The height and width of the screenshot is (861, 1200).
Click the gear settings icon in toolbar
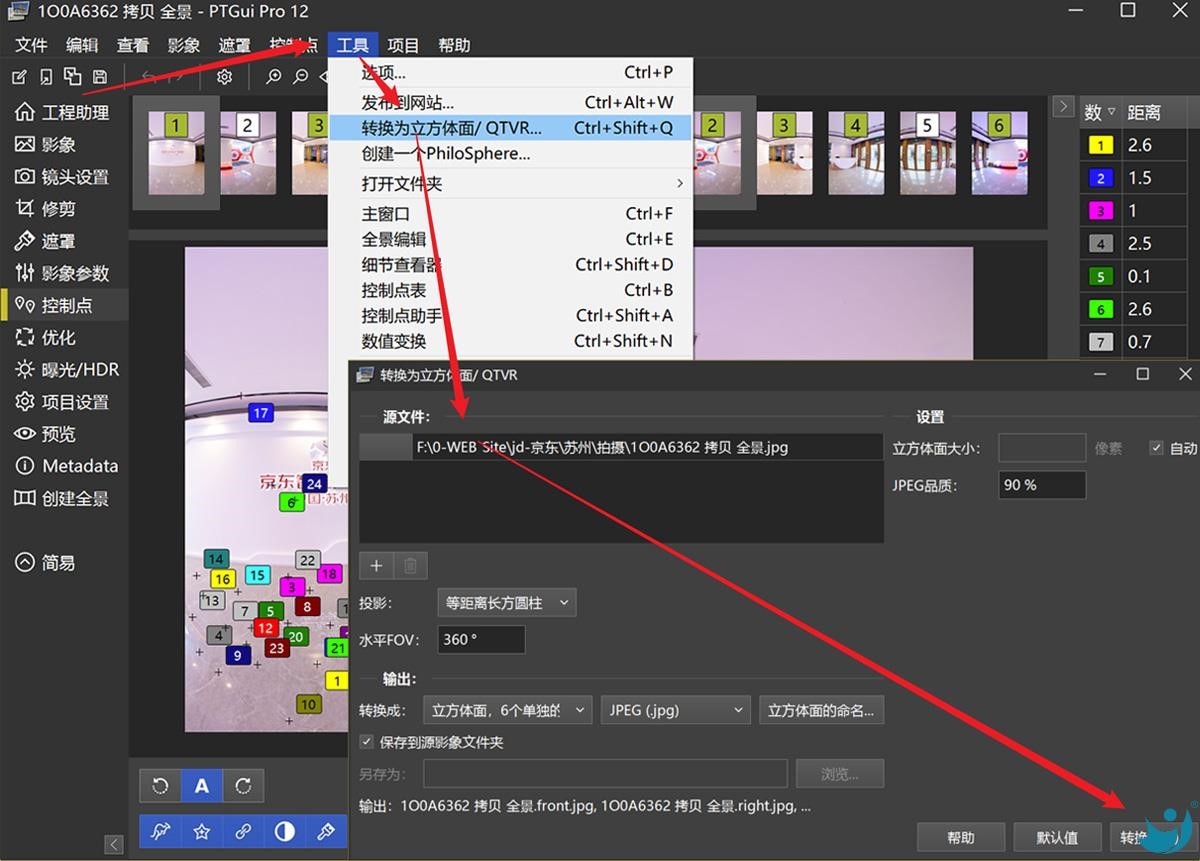click(x=224, y=77)
